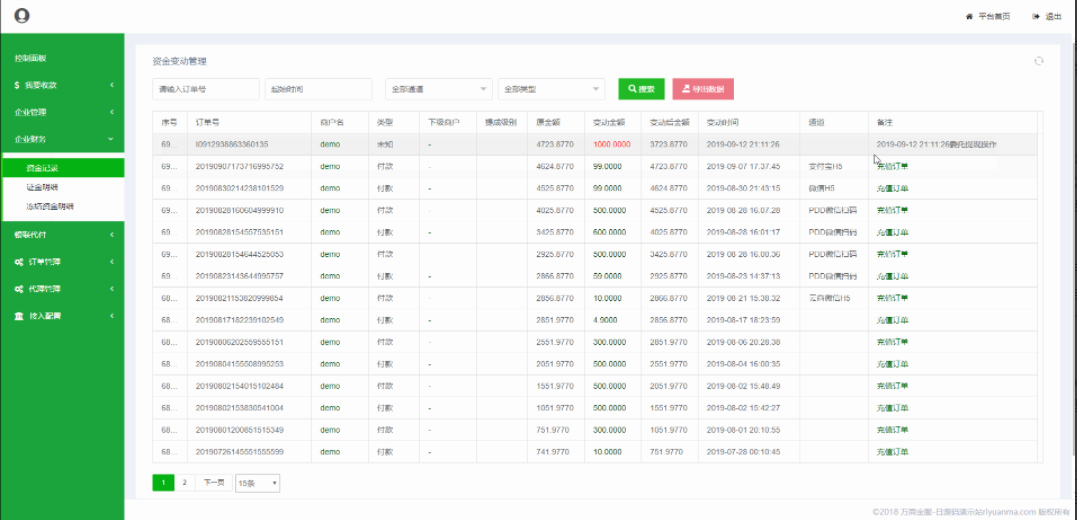Click the 变动金额 column header

point(613,122)
